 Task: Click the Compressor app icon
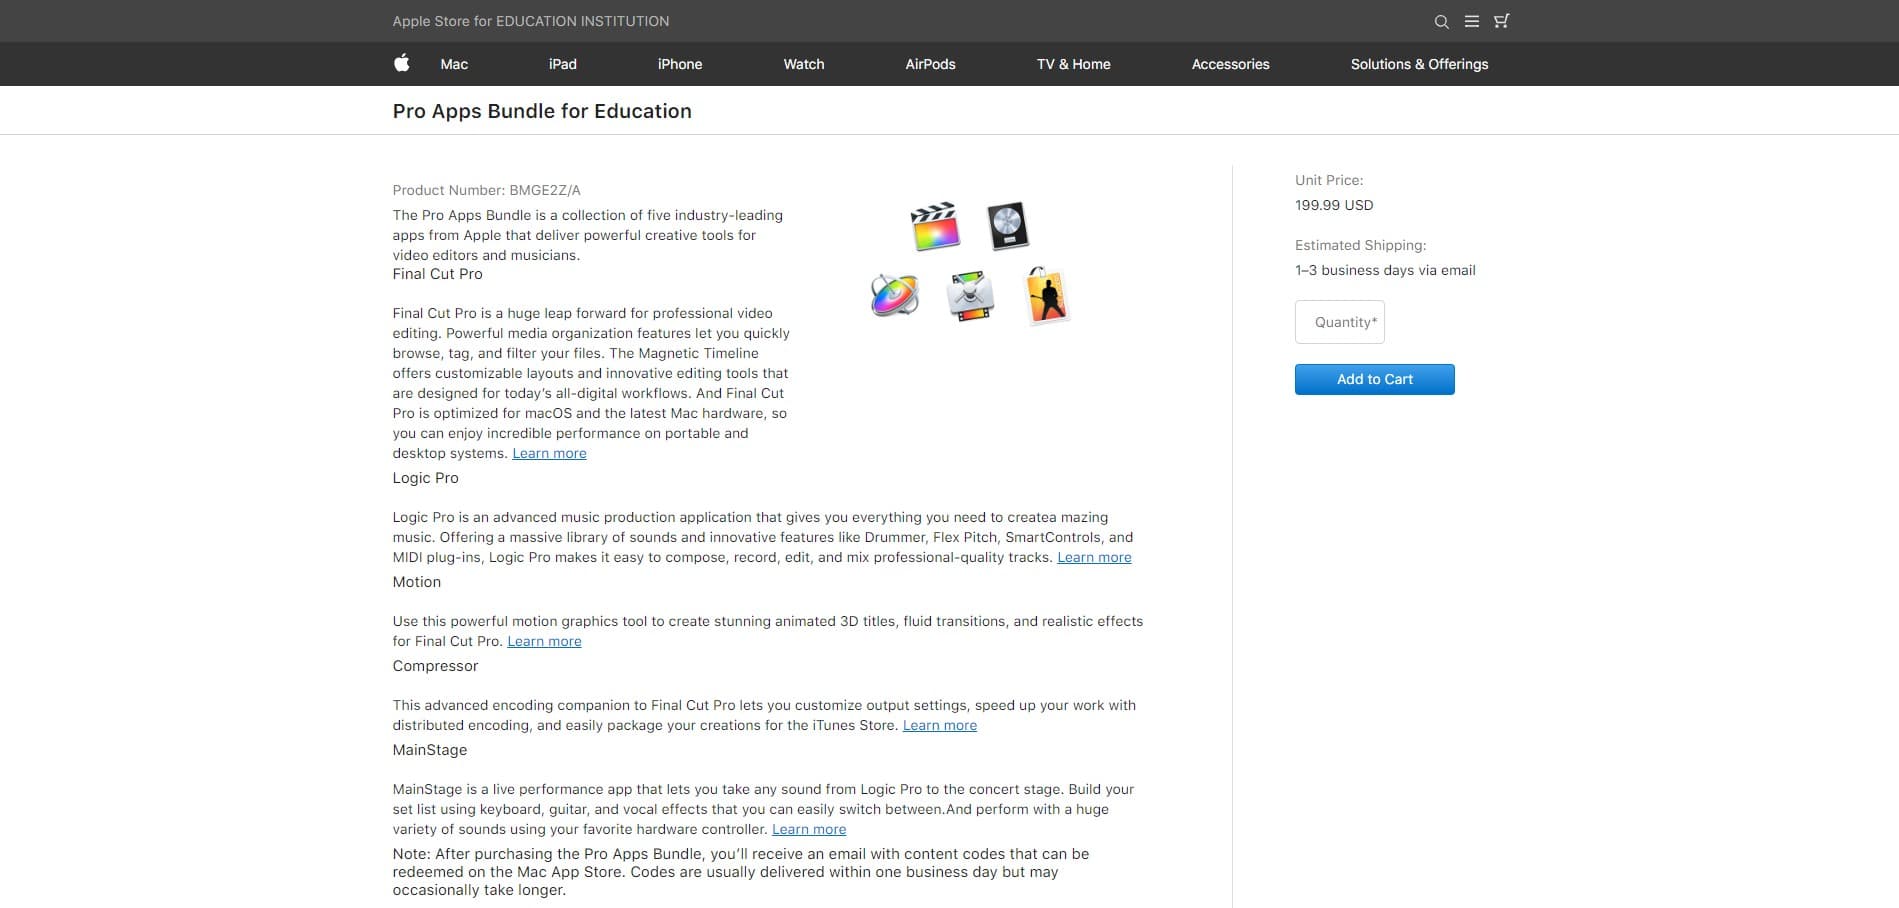(970, 296)
